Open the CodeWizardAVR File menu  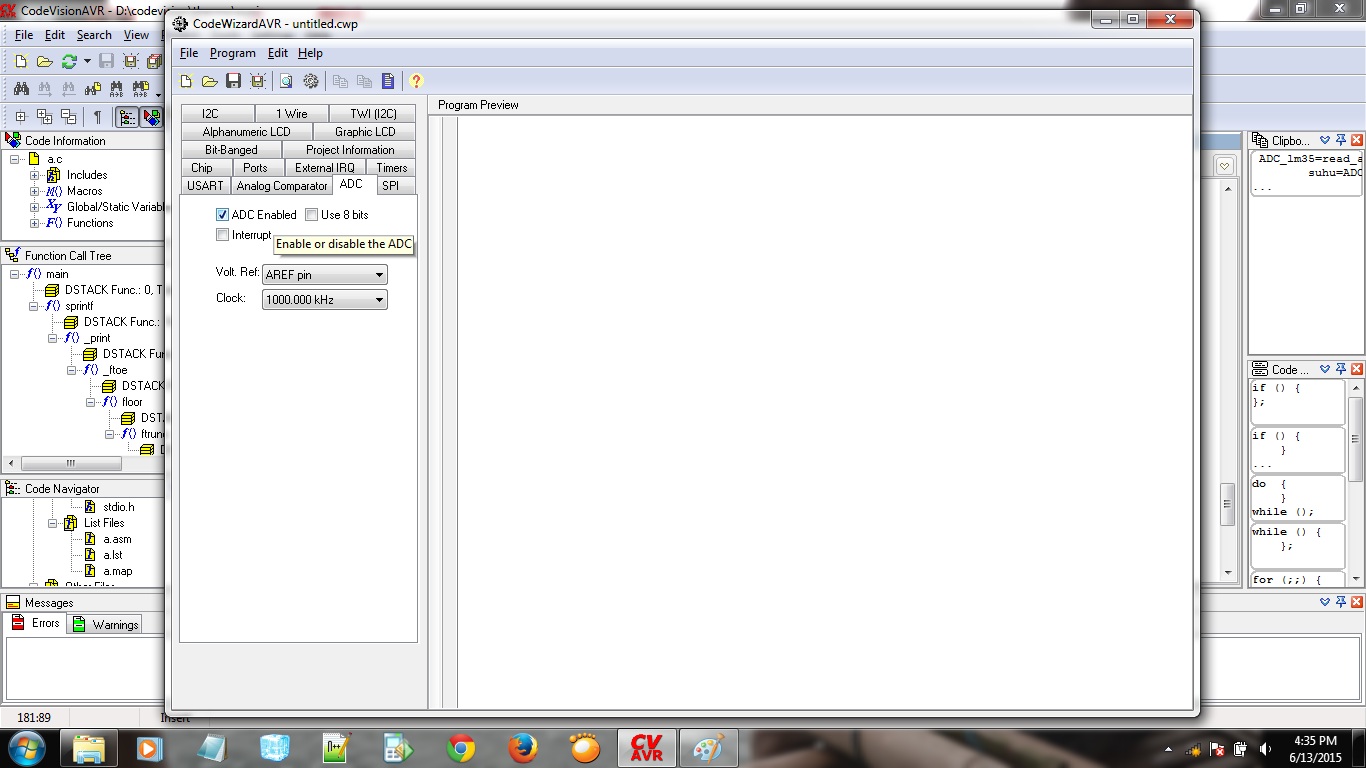tap(189, 53)
